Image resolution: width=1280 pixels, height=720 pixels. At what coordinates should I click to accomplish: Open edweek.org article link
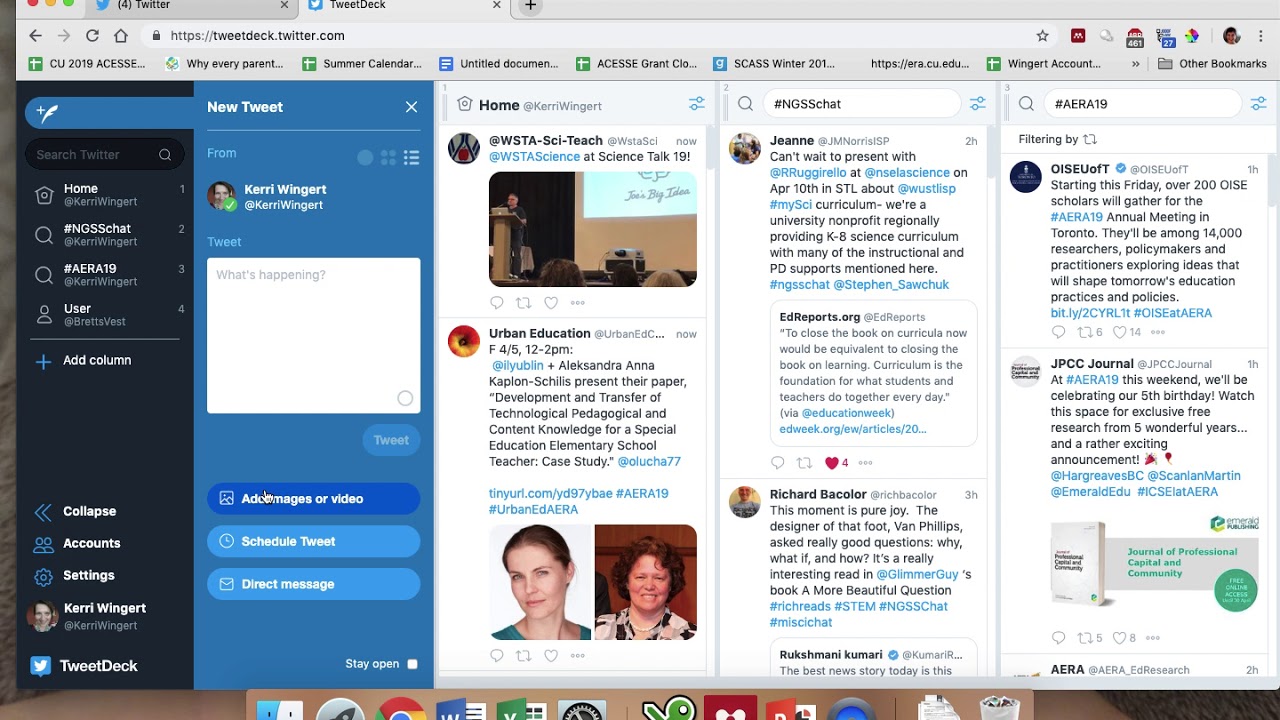[x=853, y=429]
